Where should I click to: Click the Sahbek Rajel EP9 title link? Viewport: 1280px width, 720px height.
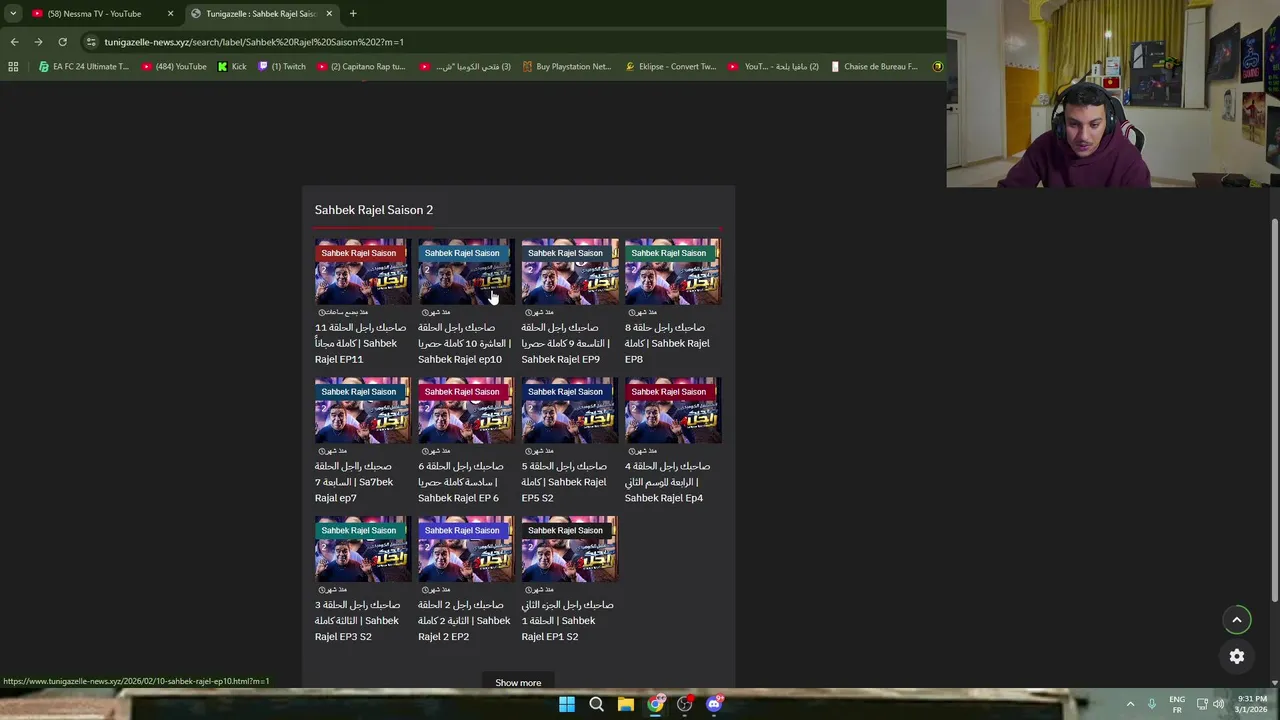point(565,343)
